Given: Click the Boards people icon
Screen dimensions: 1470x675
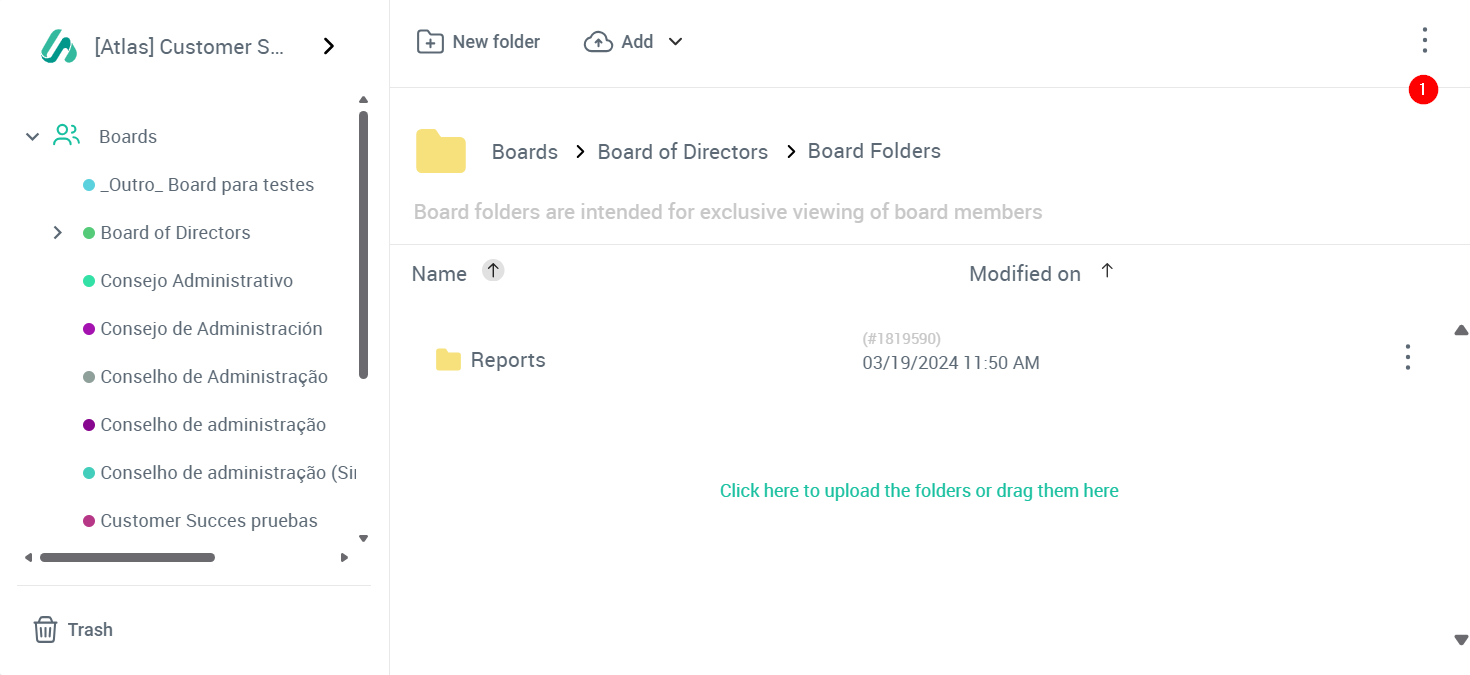Looking at the screenshot, I should pyautogui.click(x=66, y=136).
